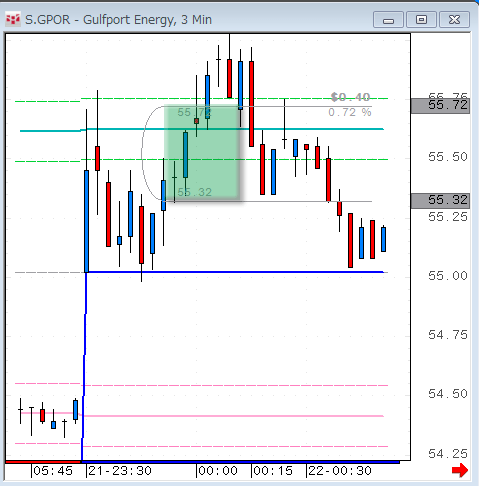Click the $0.40 measurement value
This screenshot has width=479, height=486.
tap(350, 97)
